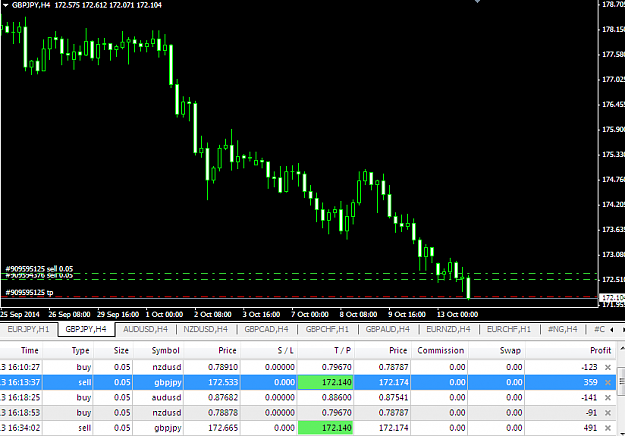Open the GBPAUD,H4 chart tab

pos(387,329)
